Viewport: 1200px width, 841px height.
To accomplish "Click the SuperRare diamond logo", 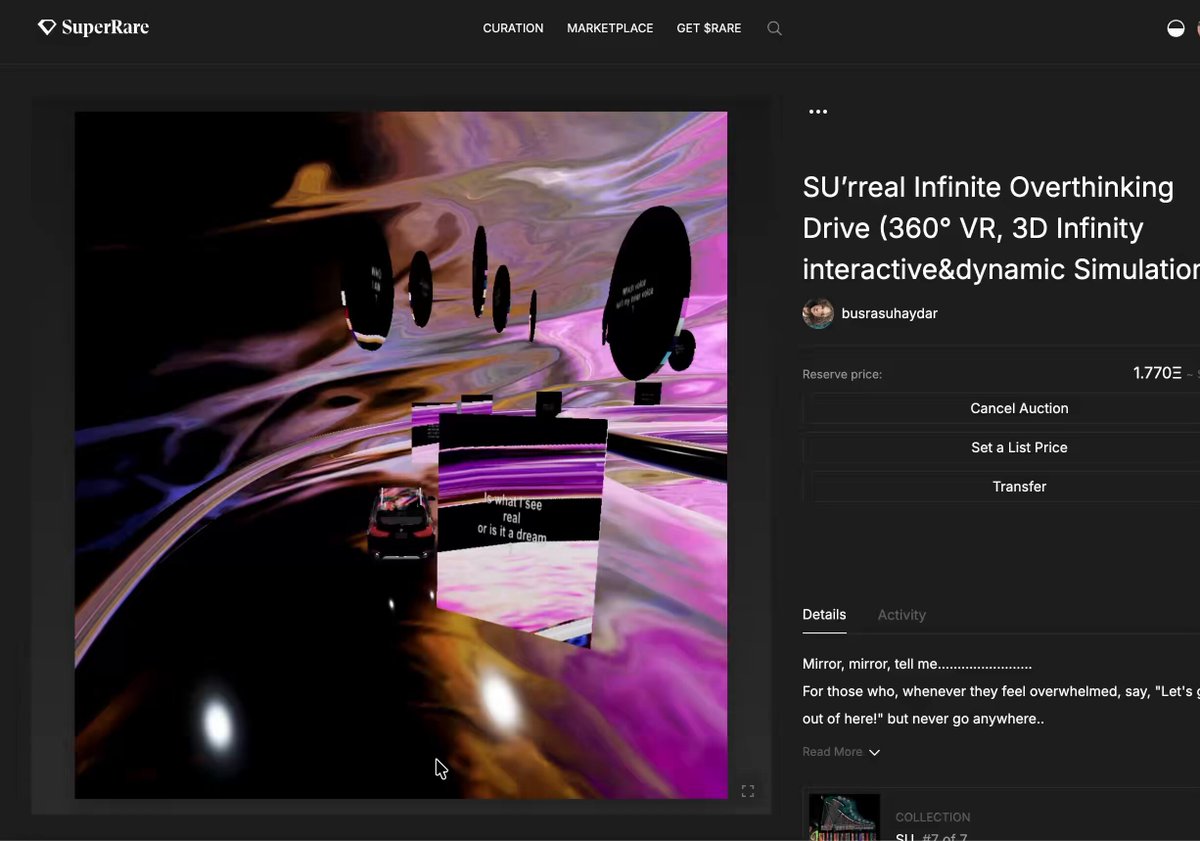I will tap(47, 27).
